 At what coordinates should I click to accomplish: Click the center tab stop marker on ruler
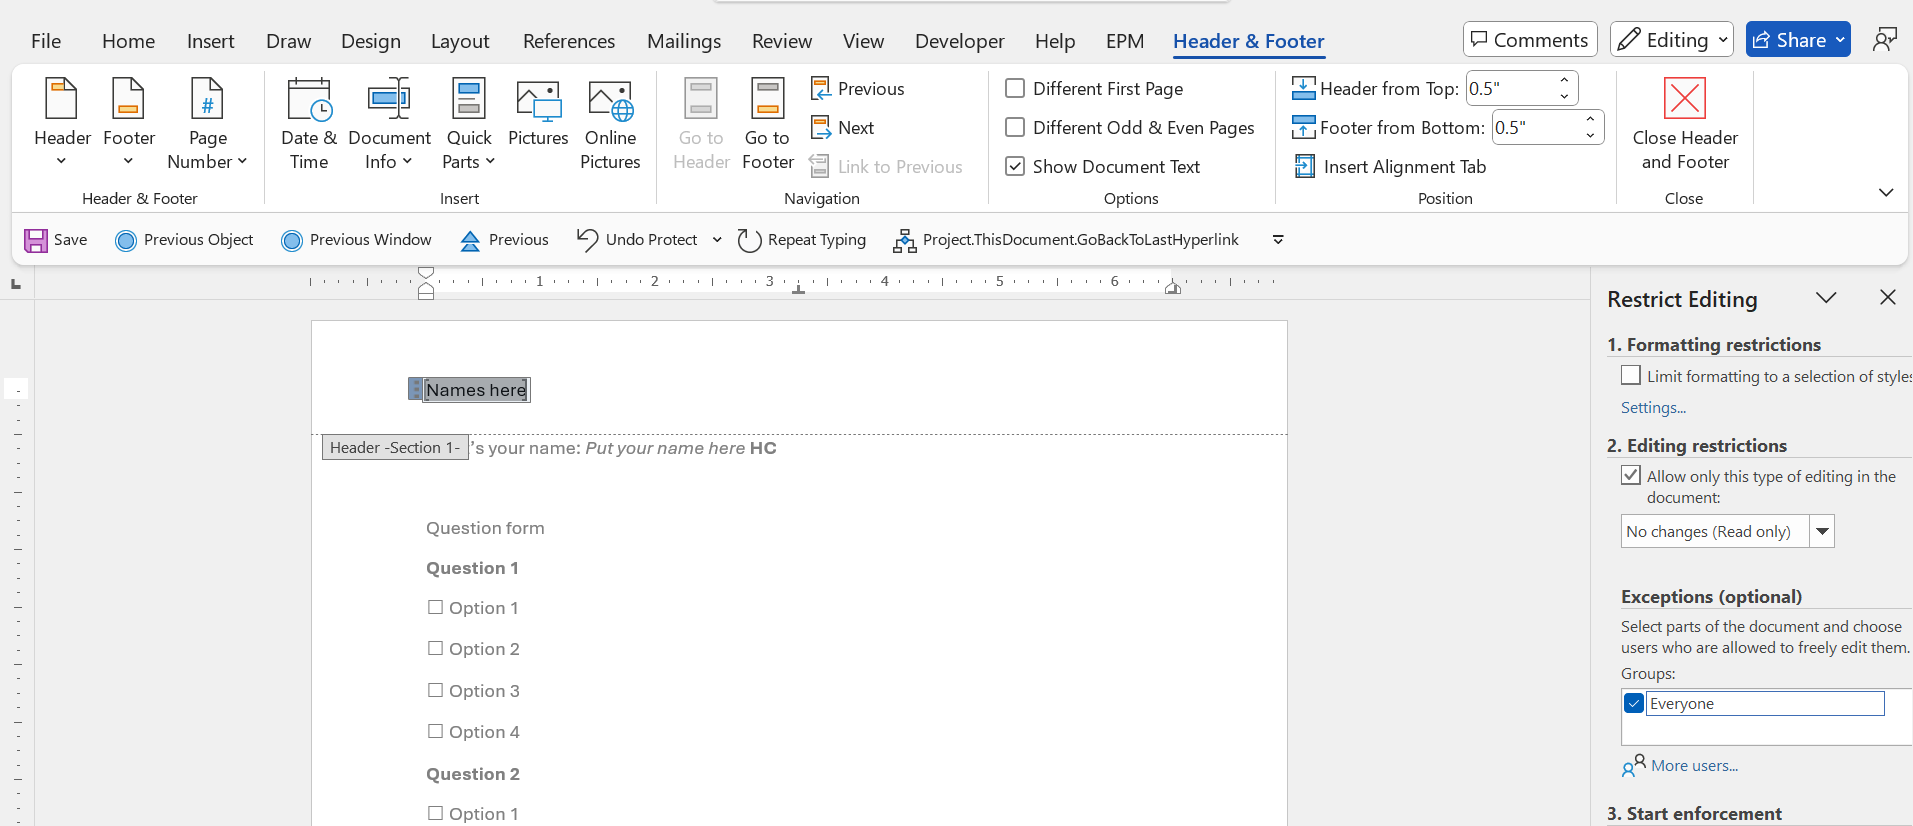pyautogui.click(x=798, y=289)
